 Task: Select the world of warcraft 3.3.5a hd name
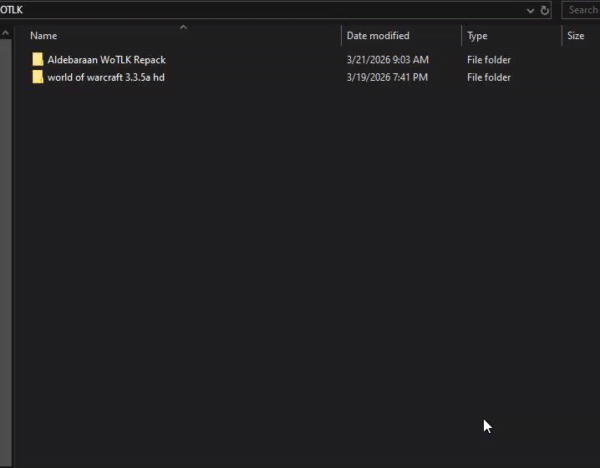click(106, 77)
